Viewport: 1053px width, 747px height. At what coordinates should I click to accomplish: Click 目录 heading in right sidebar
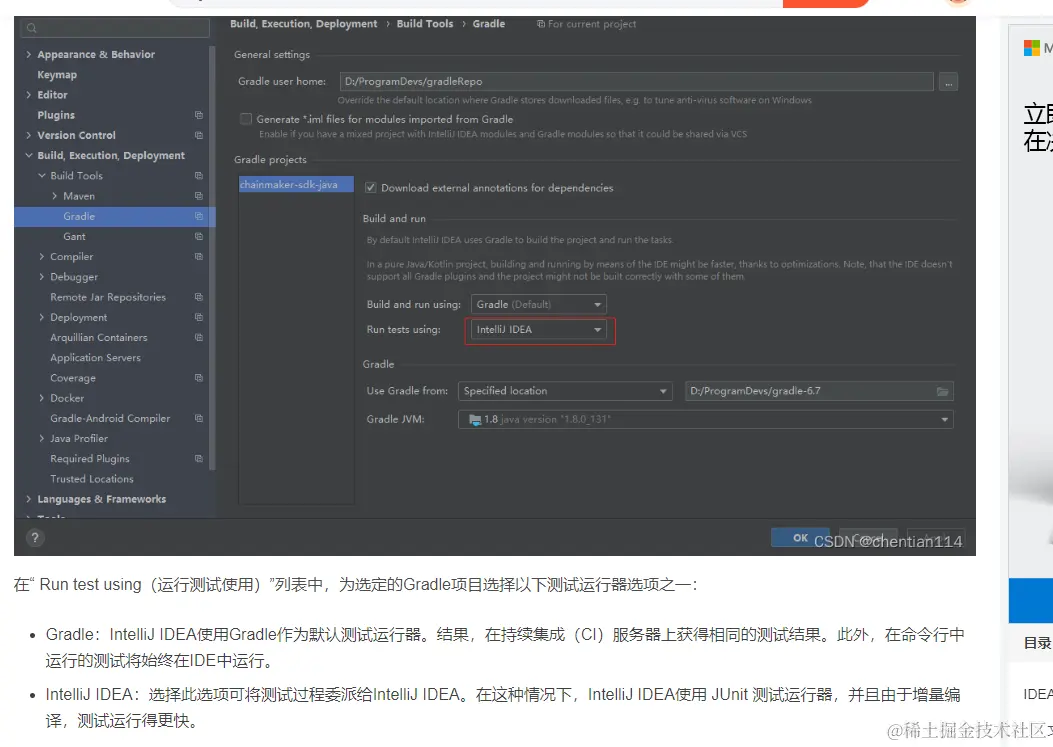pos(1037,643)
